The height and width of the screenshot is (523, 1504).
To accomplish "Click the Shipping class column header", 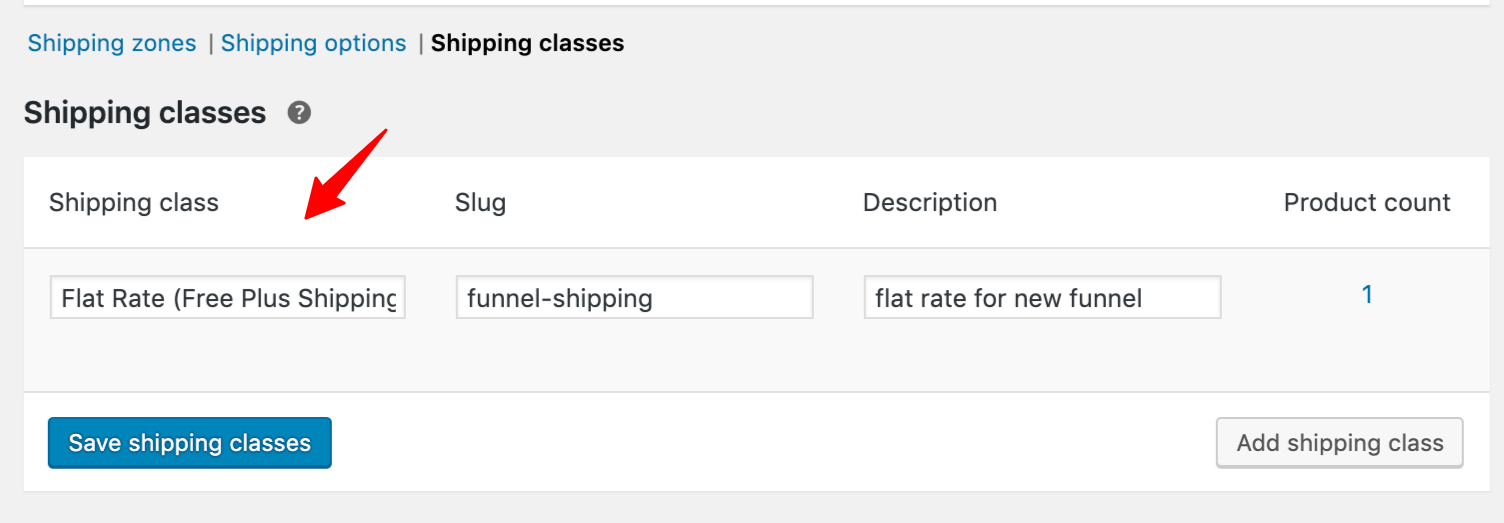I will (134, 203).
